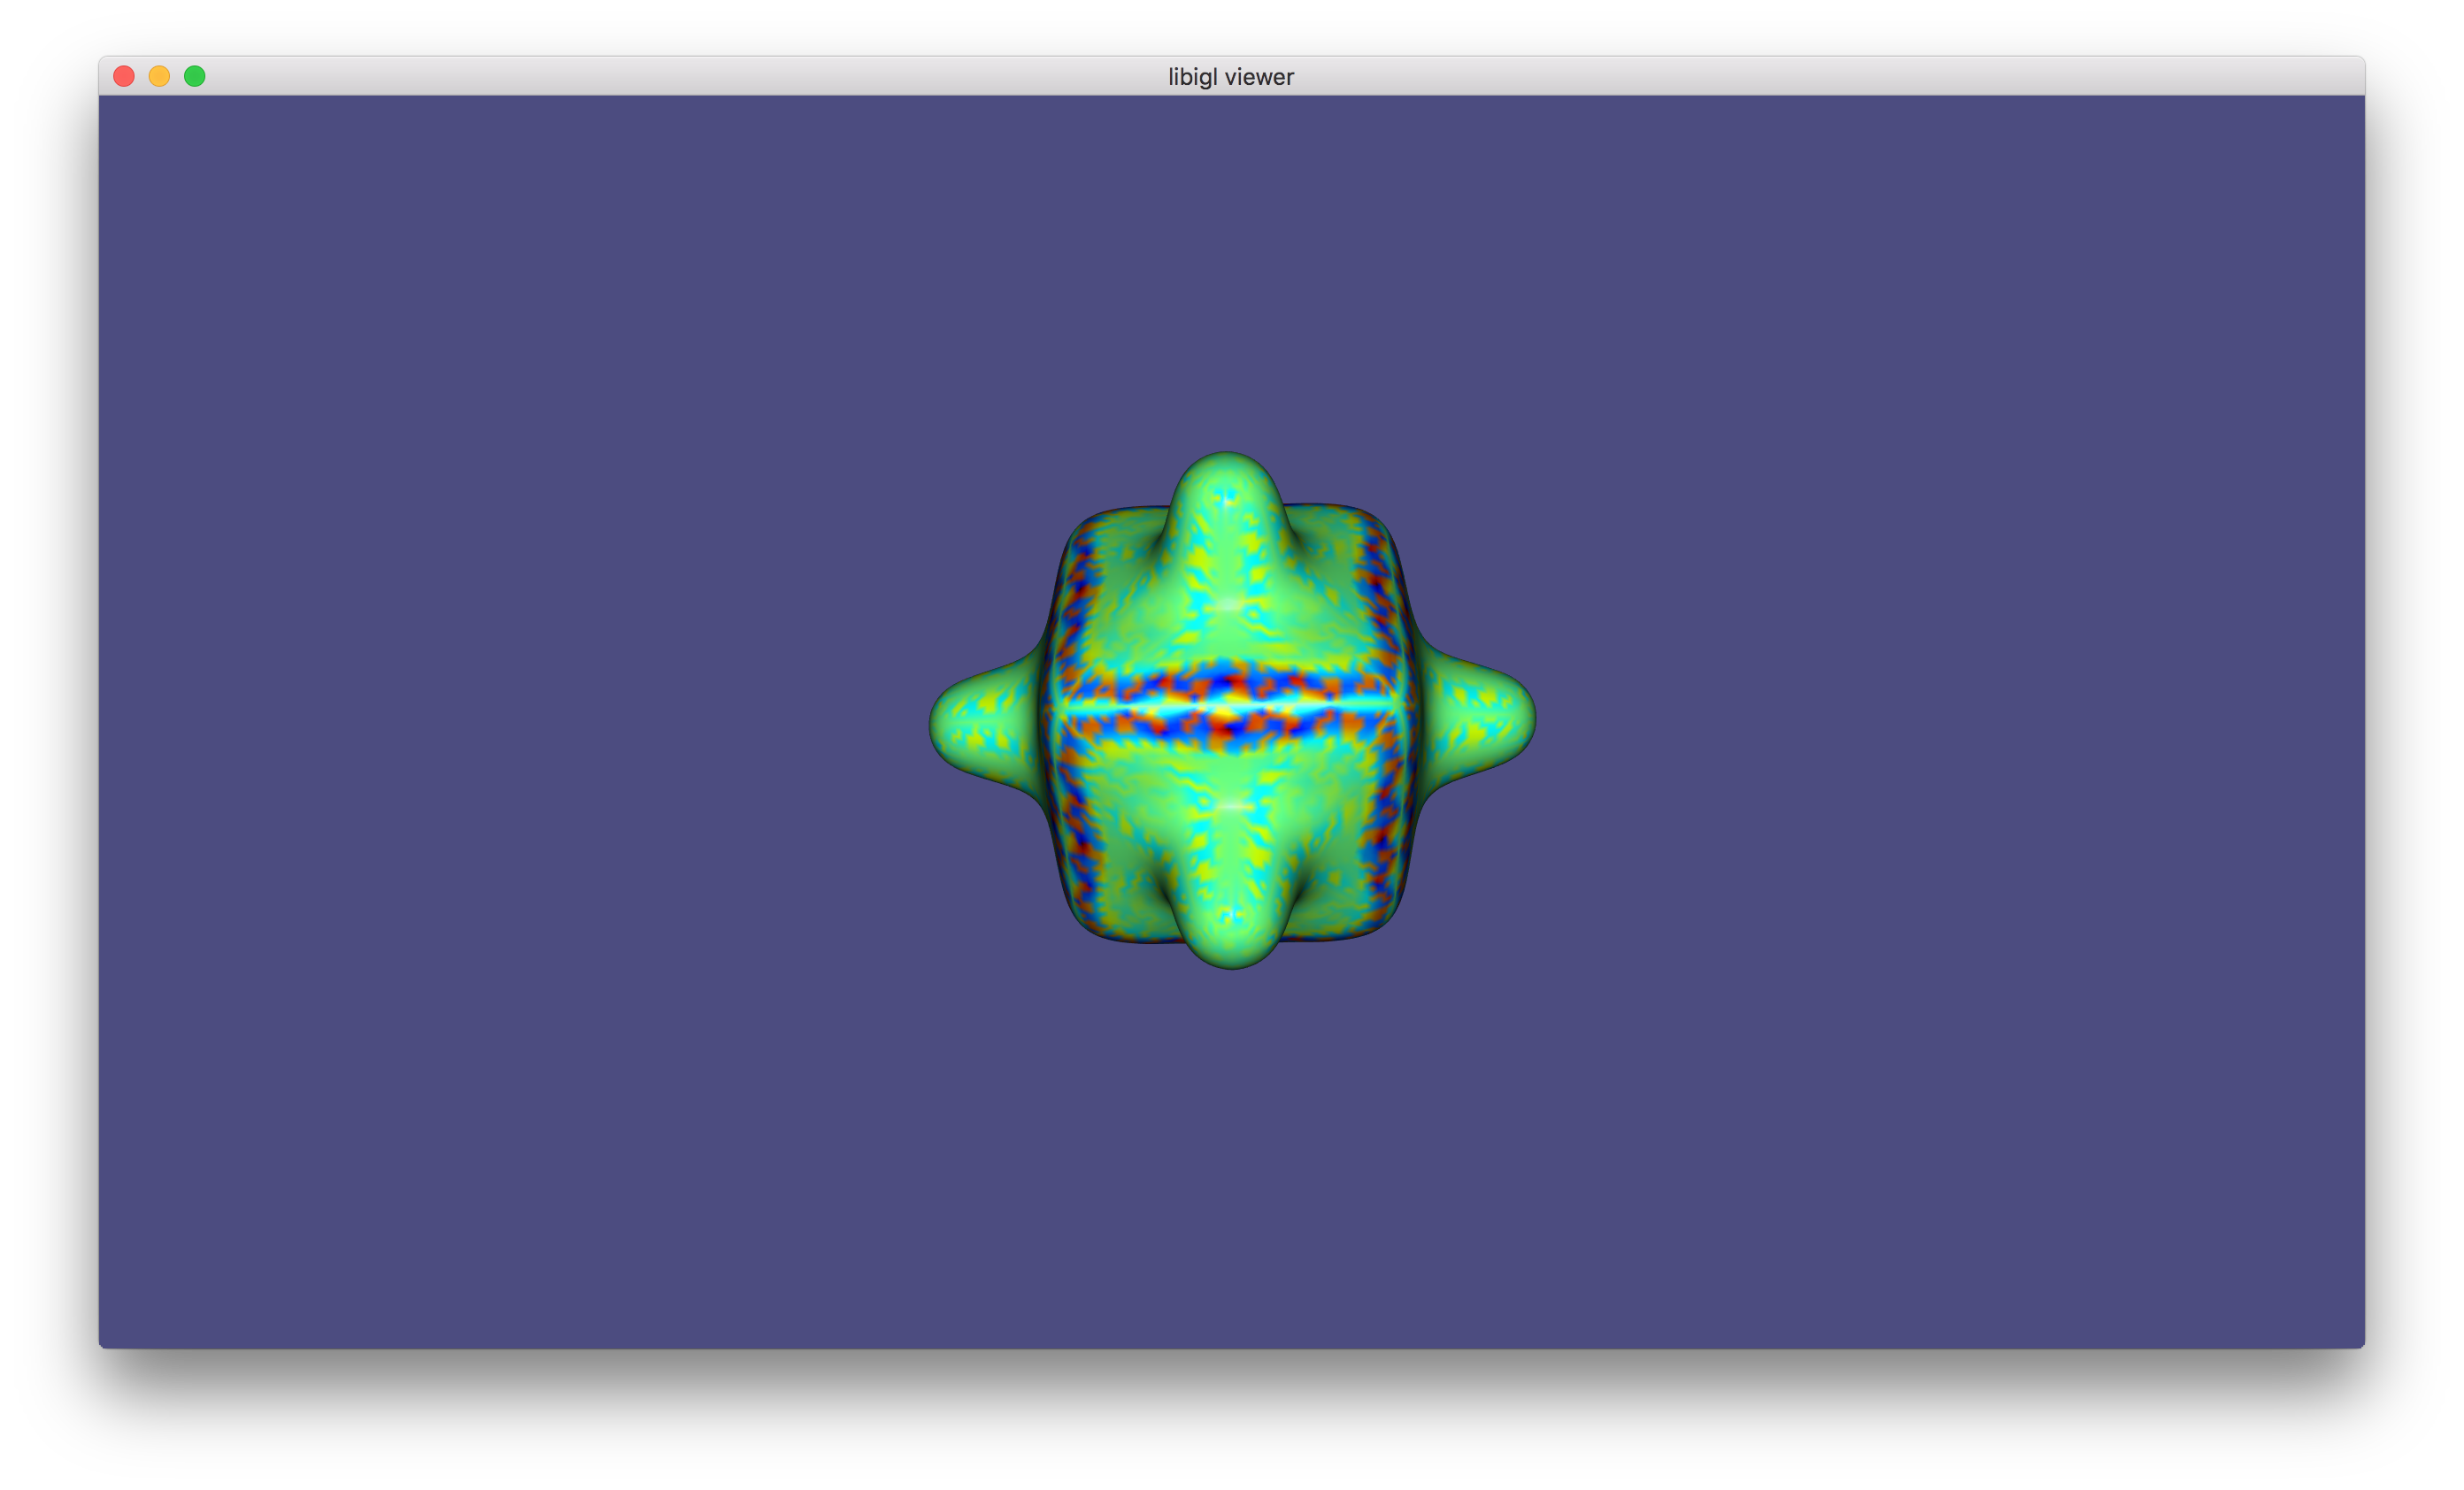Click the top bump of the mesh
The image size is (2464, 1490).
1227,495
